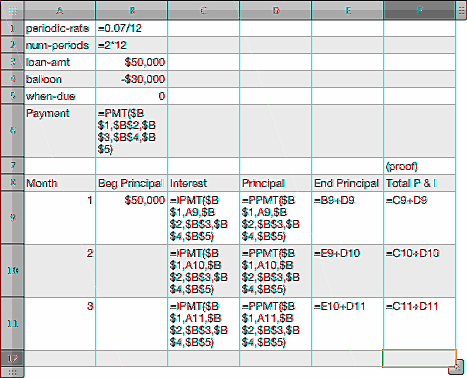Click the =IPMT formula with A10
Viewport: 467px width, 378px height.
point(204,271)
